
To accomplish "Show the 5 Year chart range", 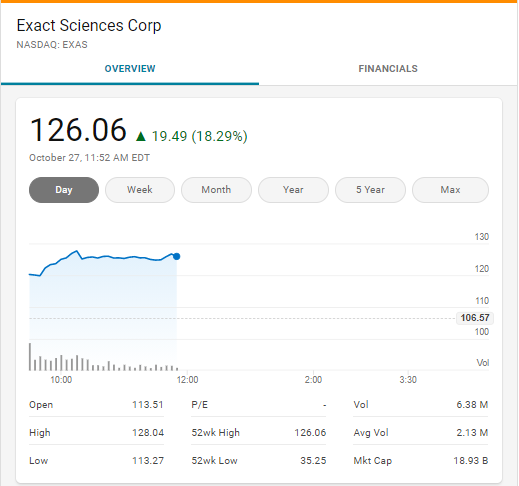I will pyautogui.click(x=370, y=190).
